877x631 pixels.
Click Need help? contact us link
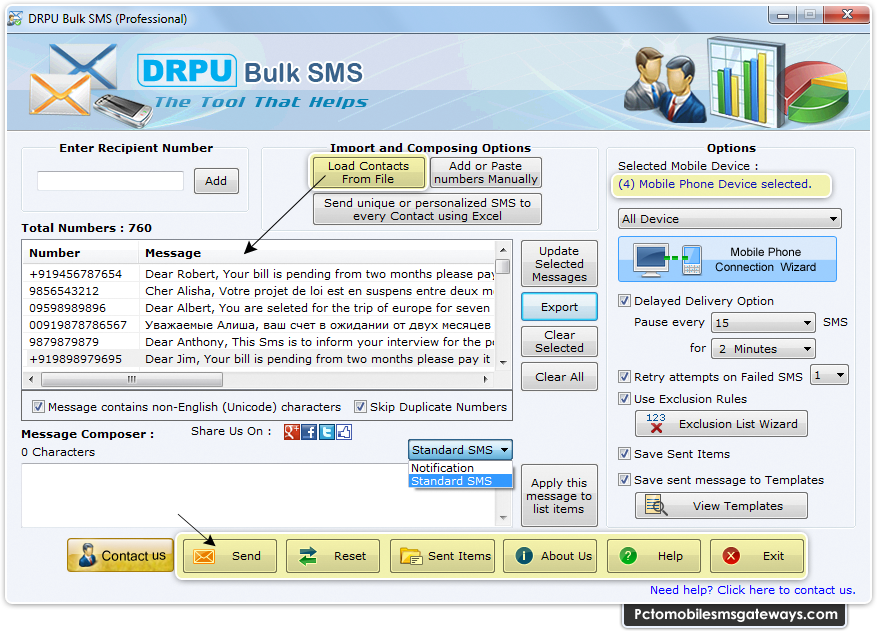click(x=752, y=590)
